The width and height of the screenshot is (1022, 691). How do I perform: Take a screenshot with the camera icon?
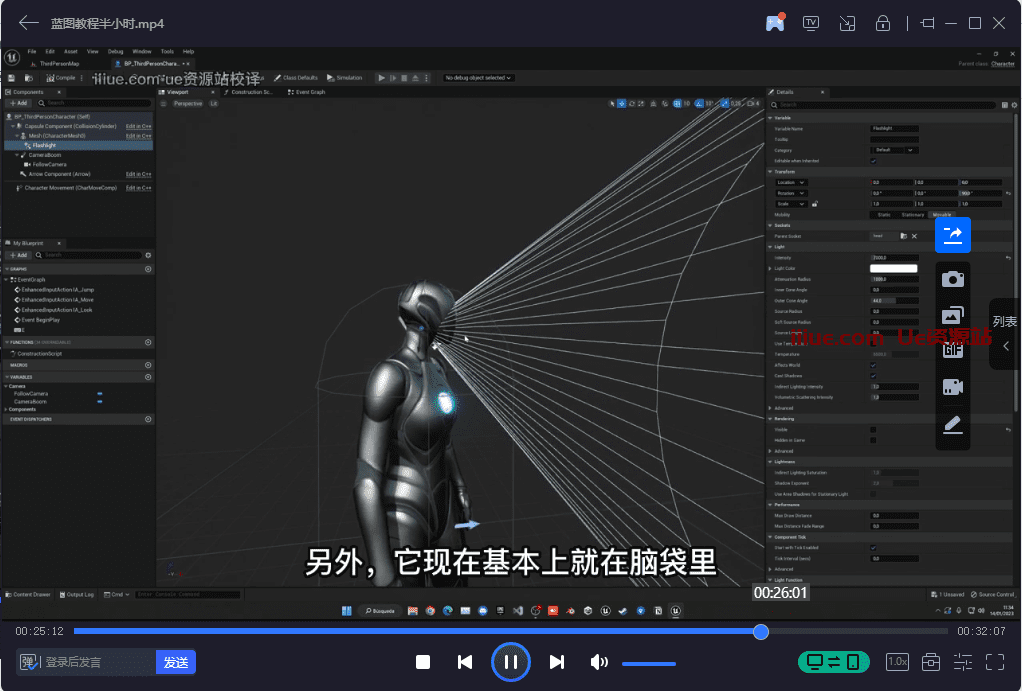point(953,279)
